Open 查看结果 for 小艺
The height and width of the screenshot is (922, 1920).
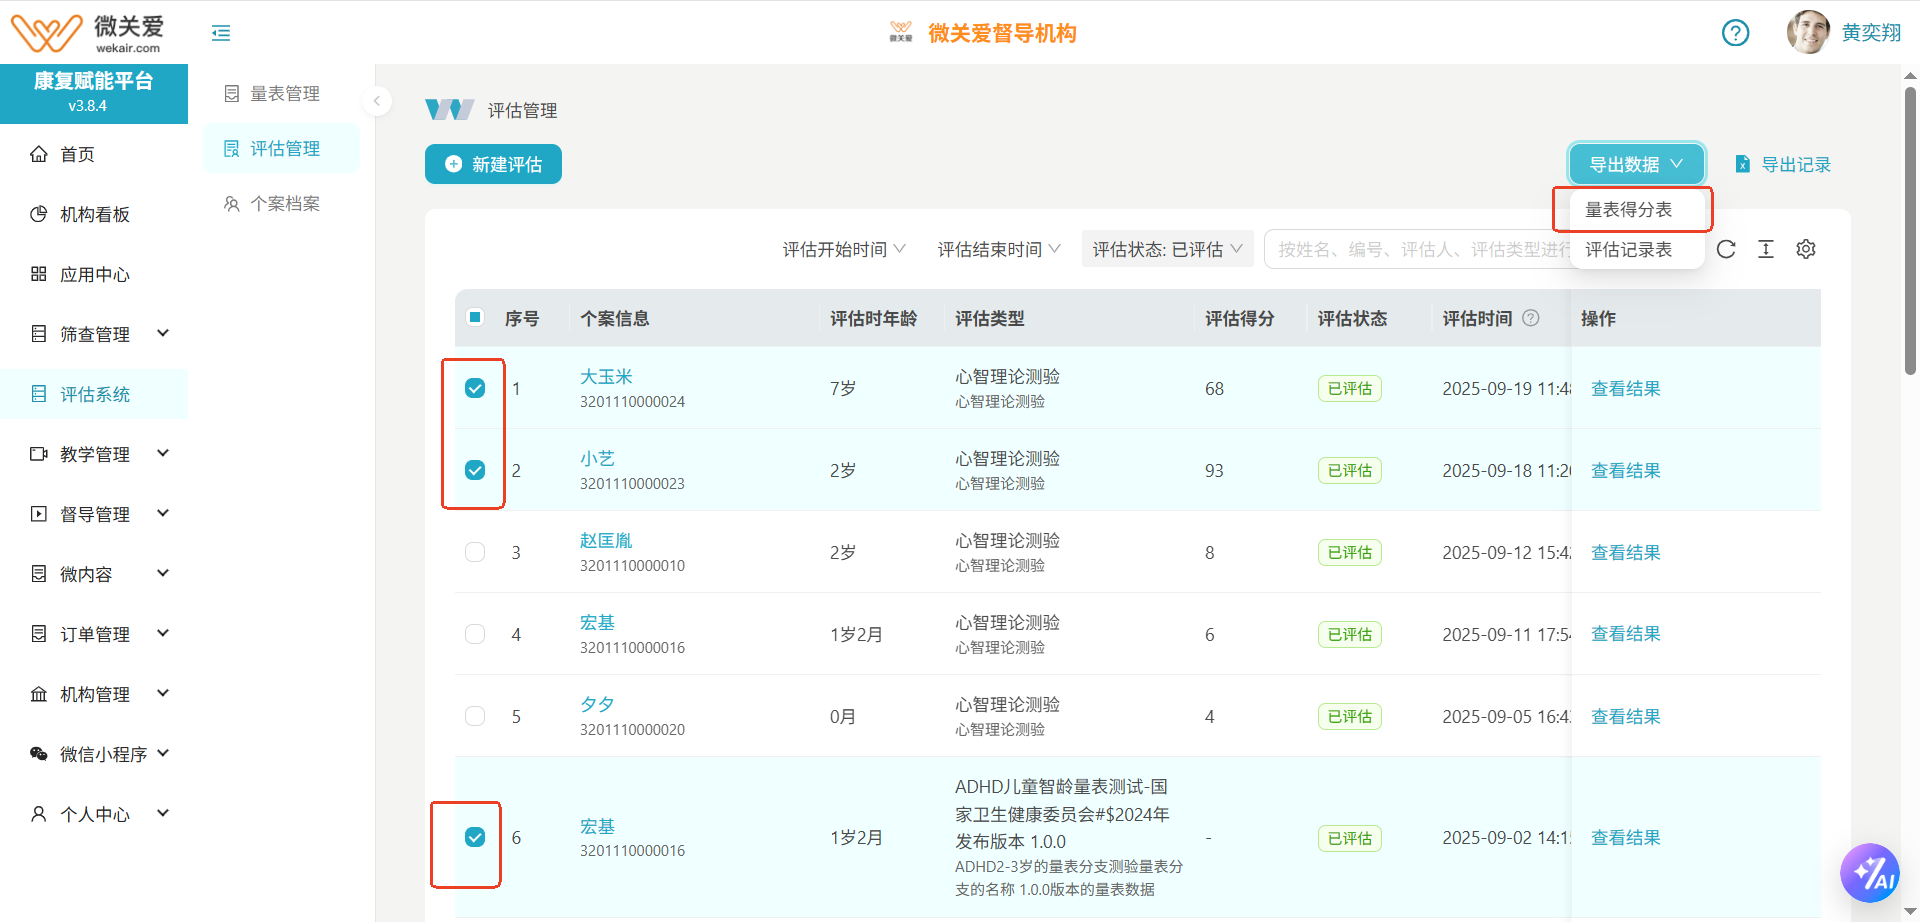pyautogui.click(x=1625, y=470)
